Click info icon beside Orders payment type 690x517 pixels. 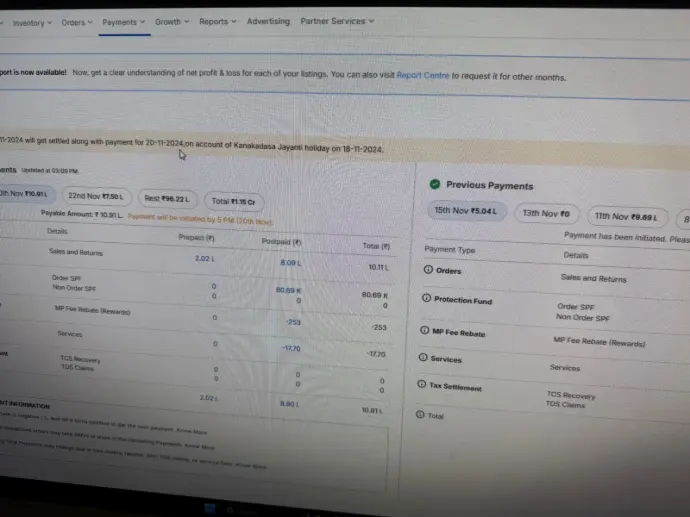(x=428, y=270)
